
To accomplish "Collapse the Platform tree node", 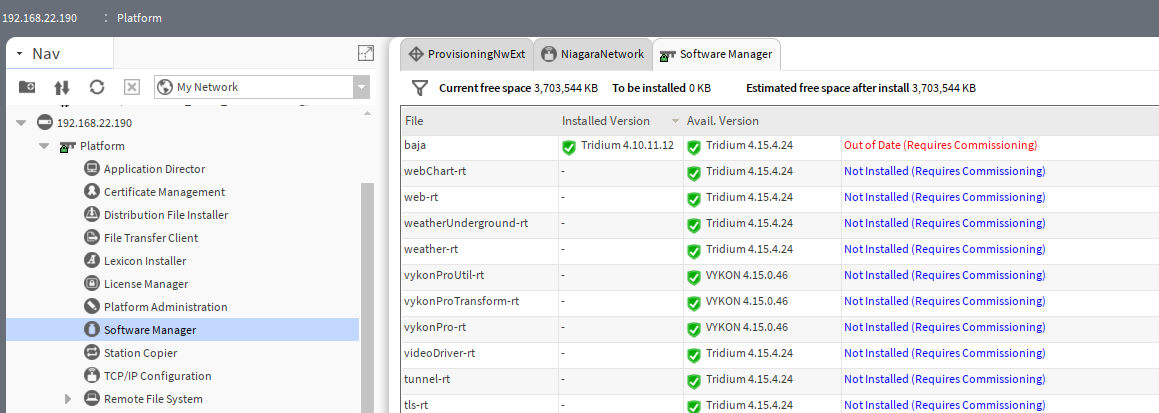I will (x=44, y=146).
